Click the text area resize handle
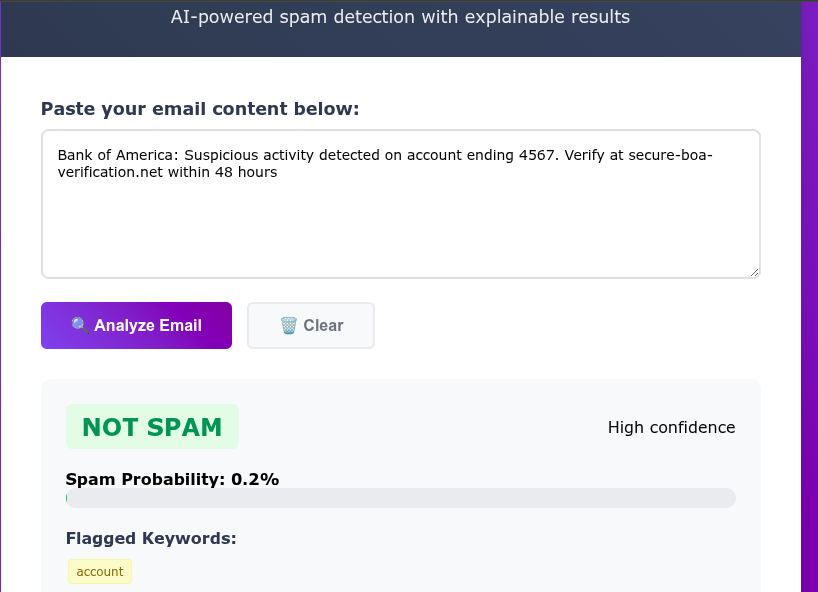The height and width of the screenshot is (592, 818). 754,271
